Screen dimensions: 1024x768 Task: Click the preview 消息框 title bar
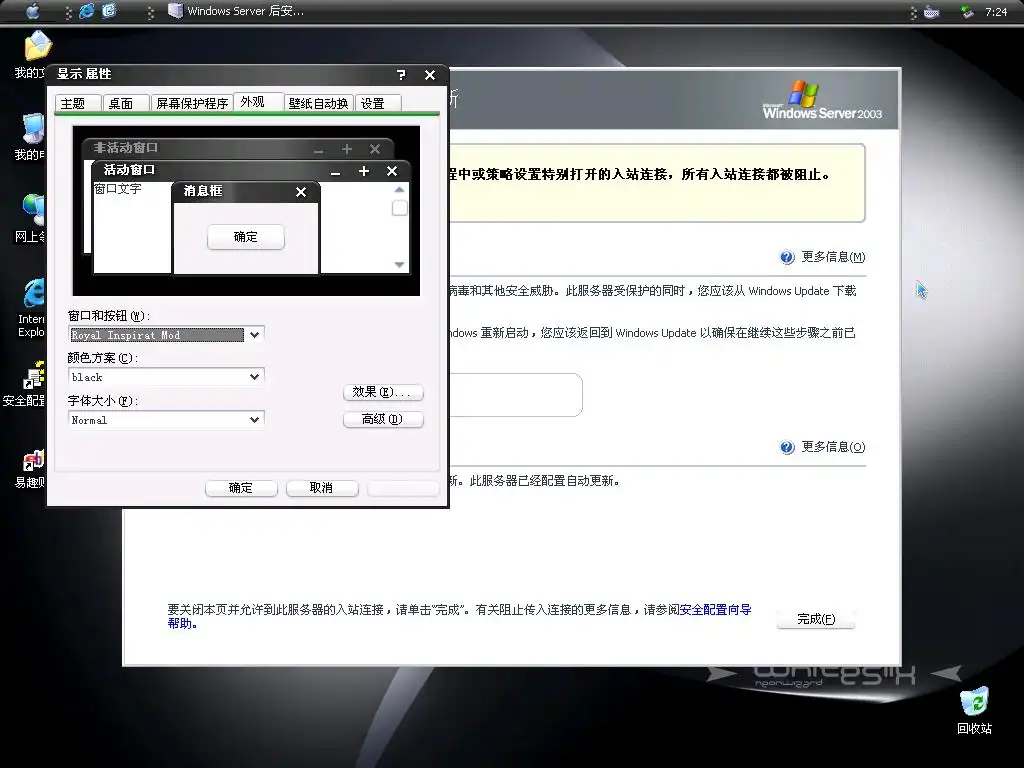246,191
